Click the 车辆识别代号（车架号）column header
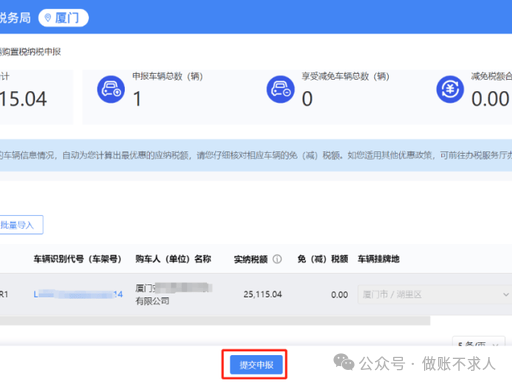The image size is (512, 384). 77,259
